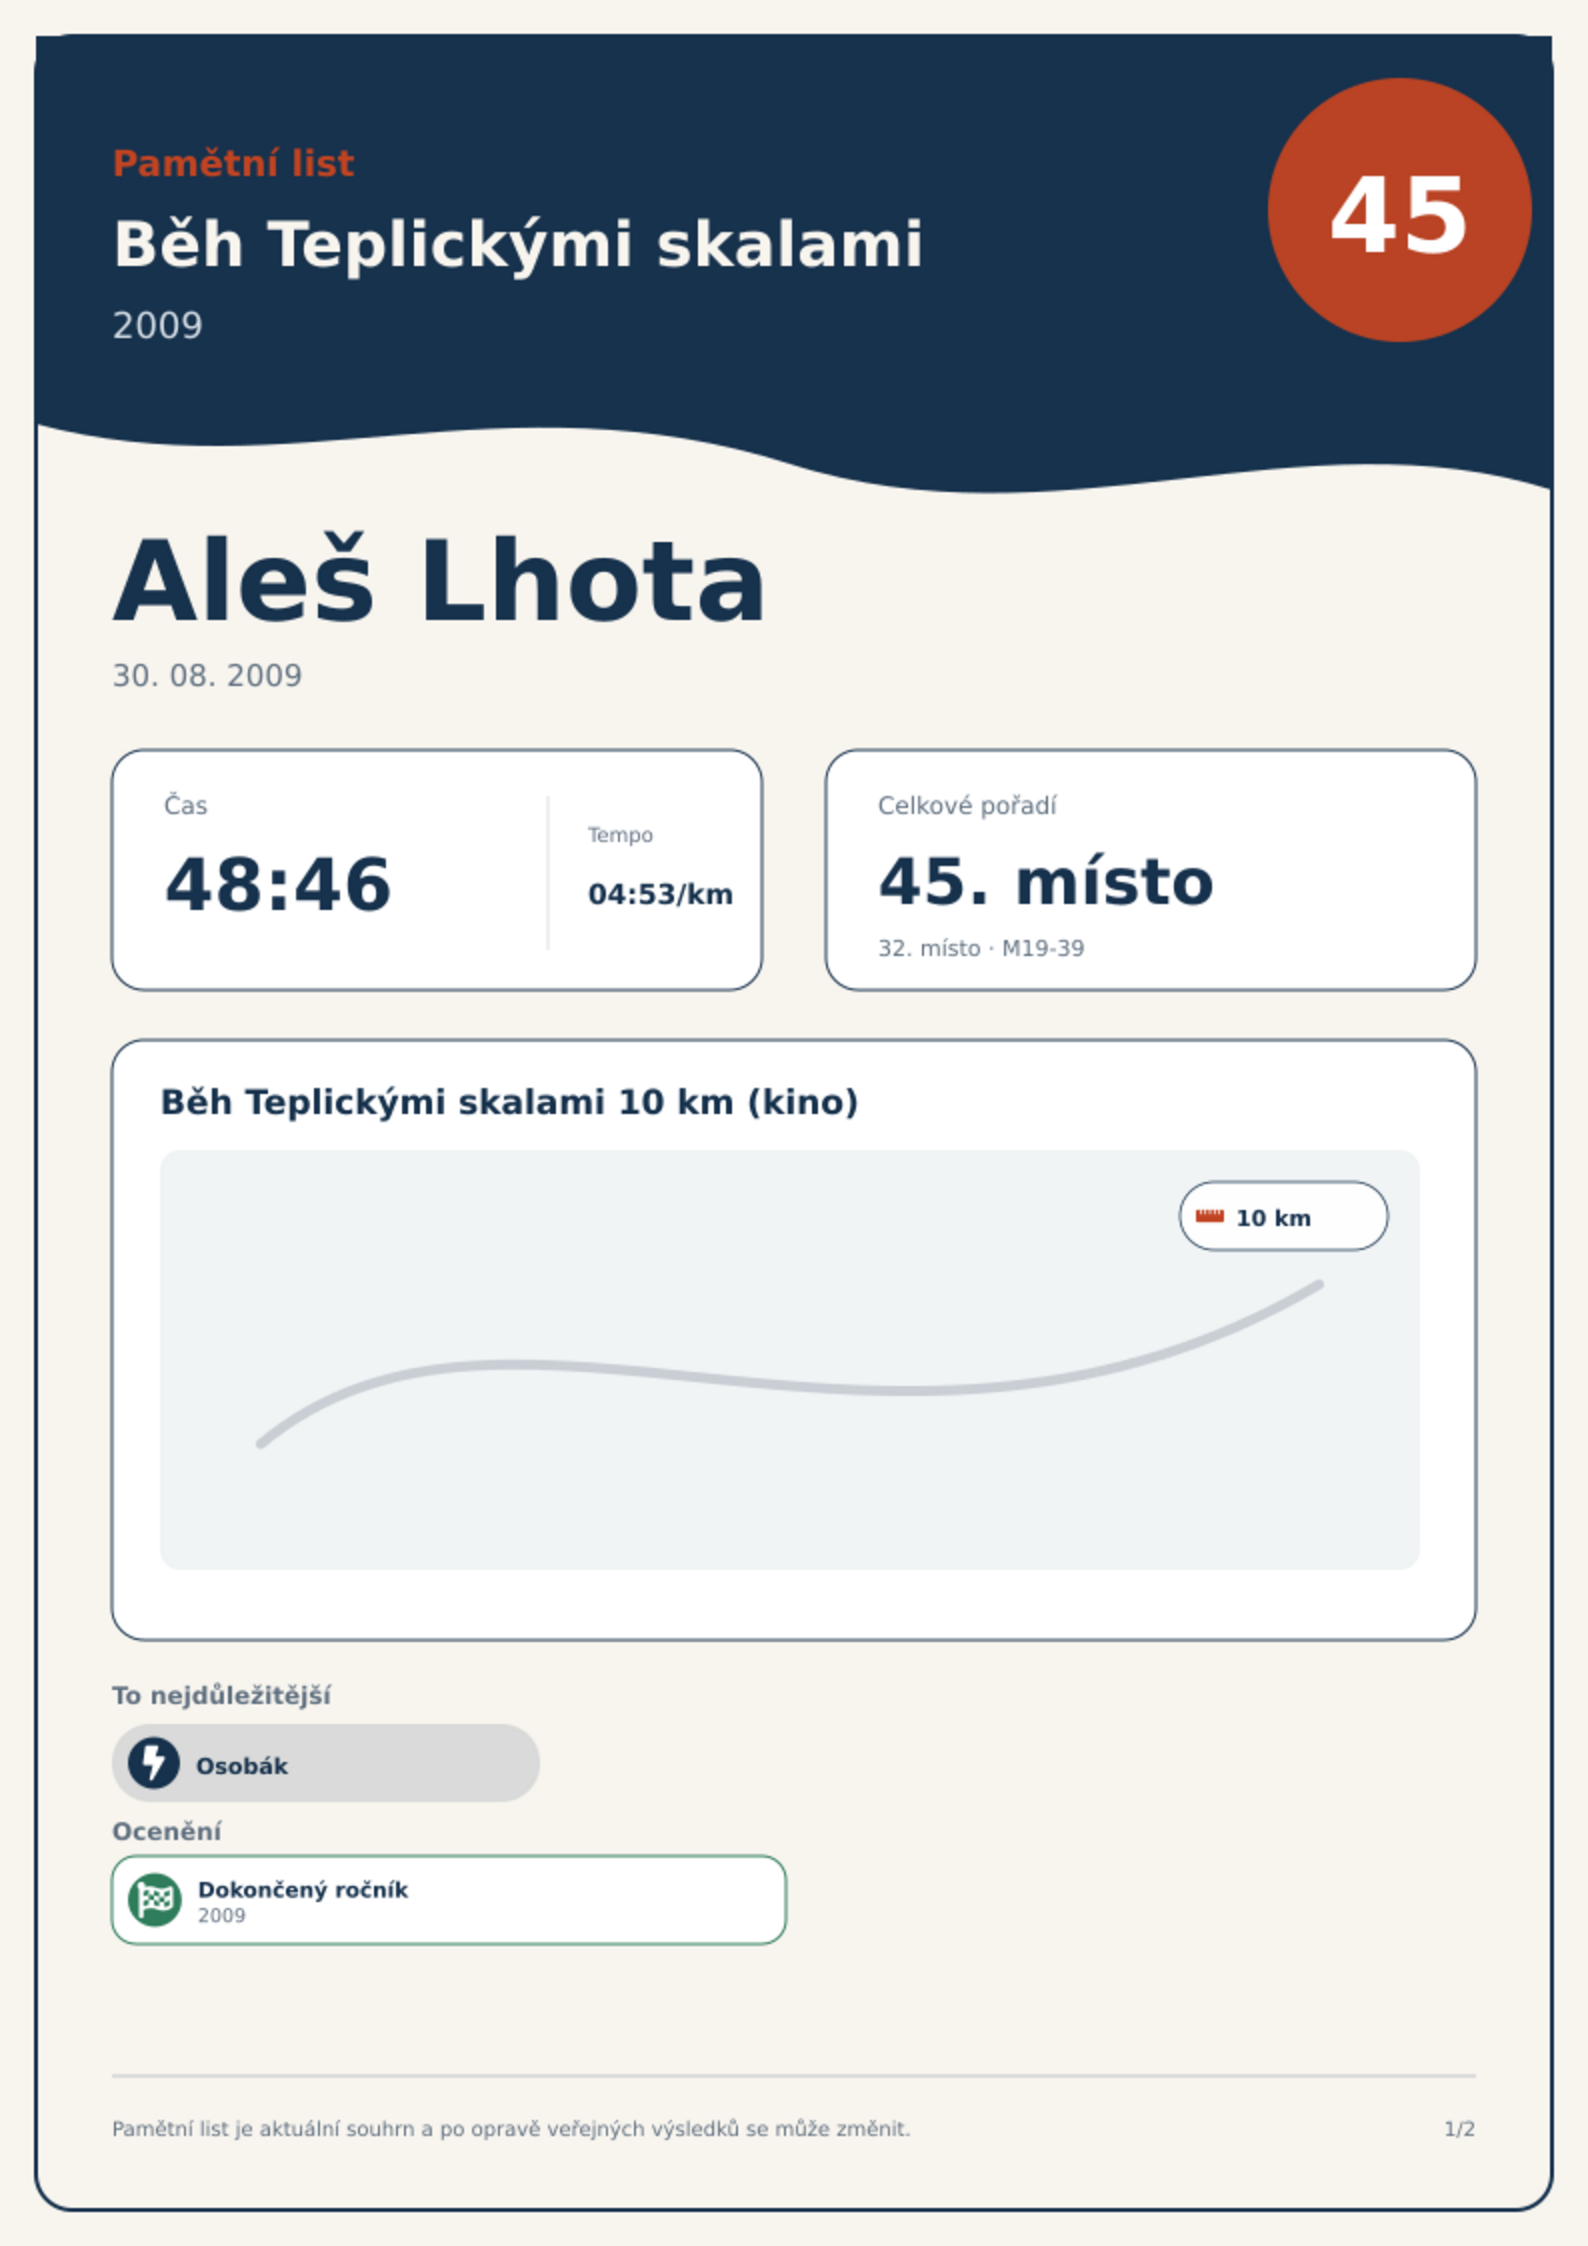Viewport: 1588px width, 2246px height.
Task: Select the Osobák highlight badge
Action: (326, 1763)
